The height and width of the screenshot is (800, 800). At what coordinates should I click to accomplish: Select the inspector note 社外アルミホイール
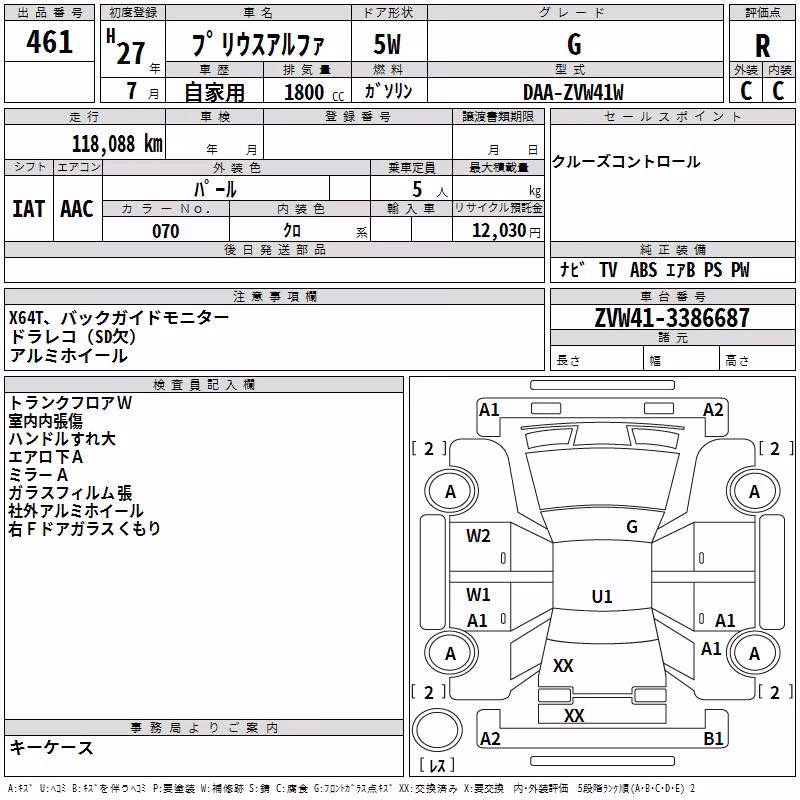76,511
